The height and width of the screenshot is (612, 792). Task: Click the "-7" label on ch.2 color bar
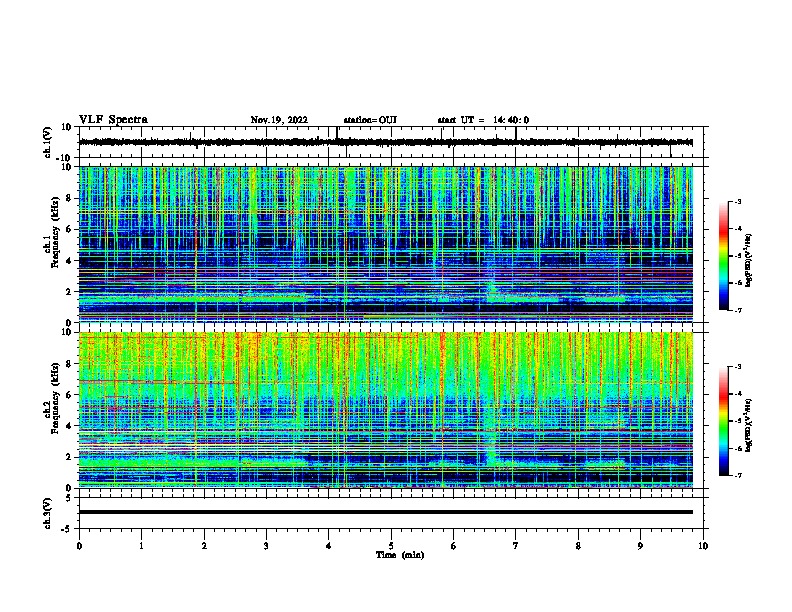point(737,476)
